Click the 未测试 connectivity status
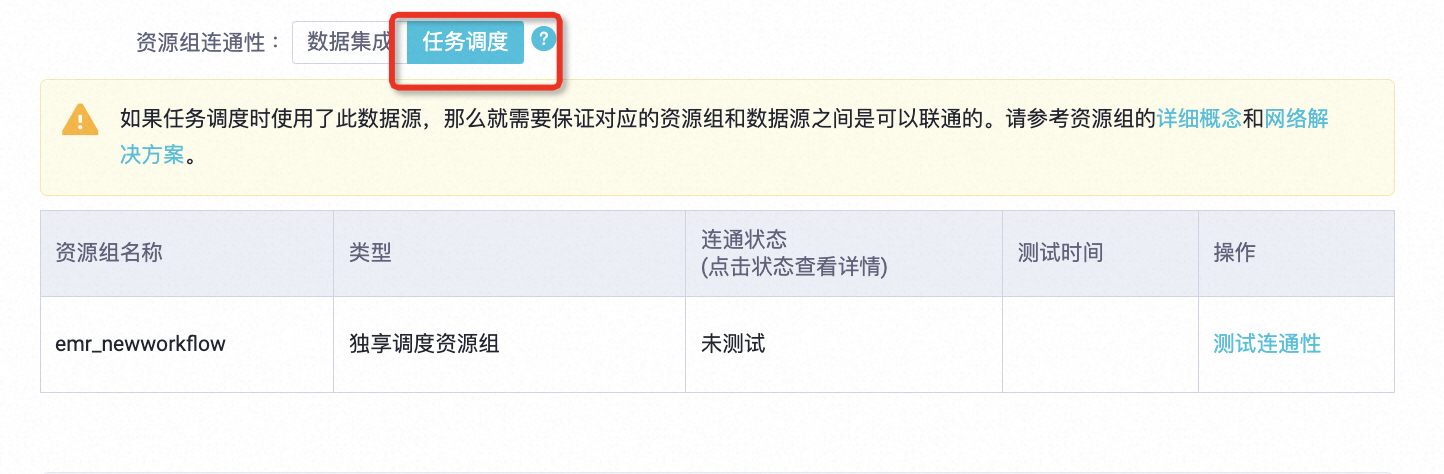1444x474 pixels. tap(733, 344)
